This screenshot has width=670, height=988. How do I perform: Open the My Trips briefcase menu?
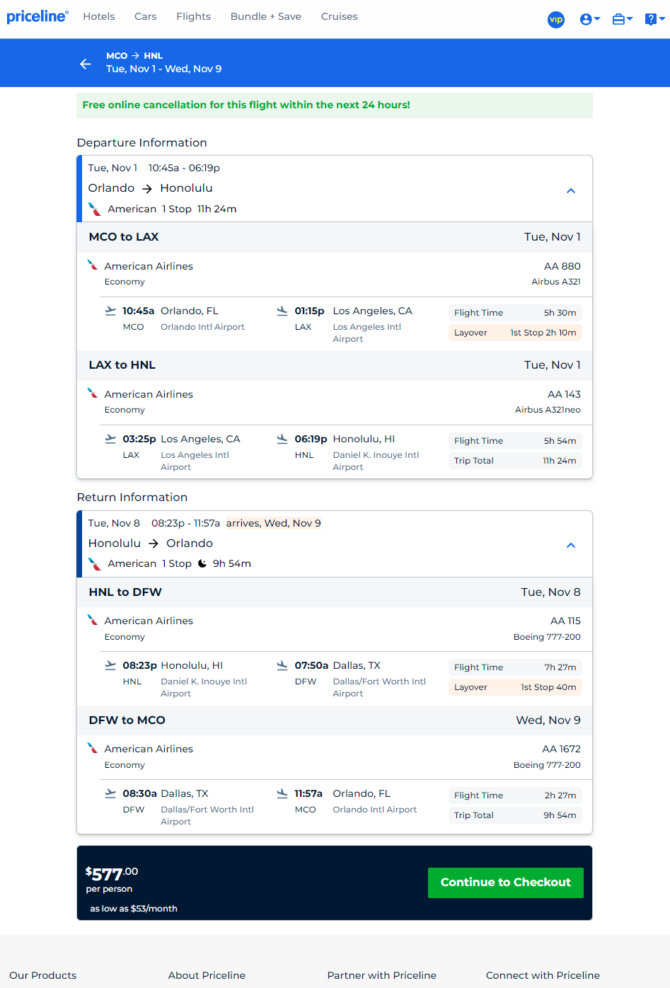pyautogui.click(x=622, y=20)
